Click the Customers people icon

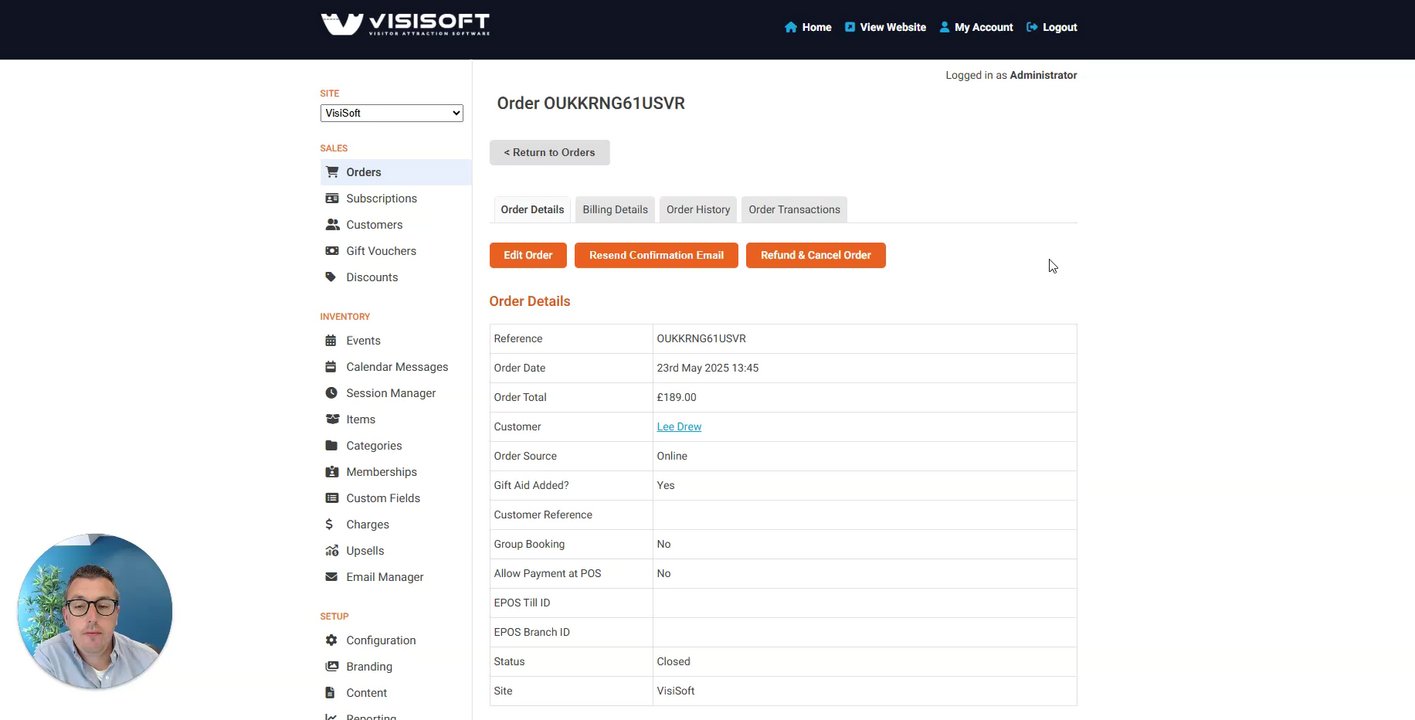tap(332, 225)
